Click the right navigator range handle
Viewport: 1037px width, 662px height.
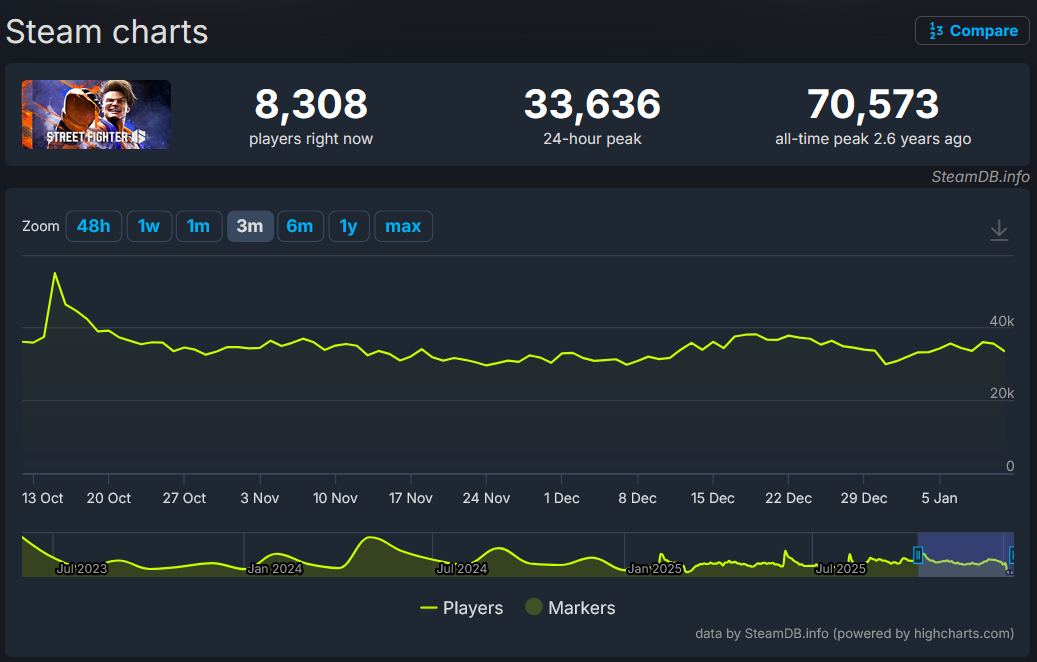tap(1011, 555)
